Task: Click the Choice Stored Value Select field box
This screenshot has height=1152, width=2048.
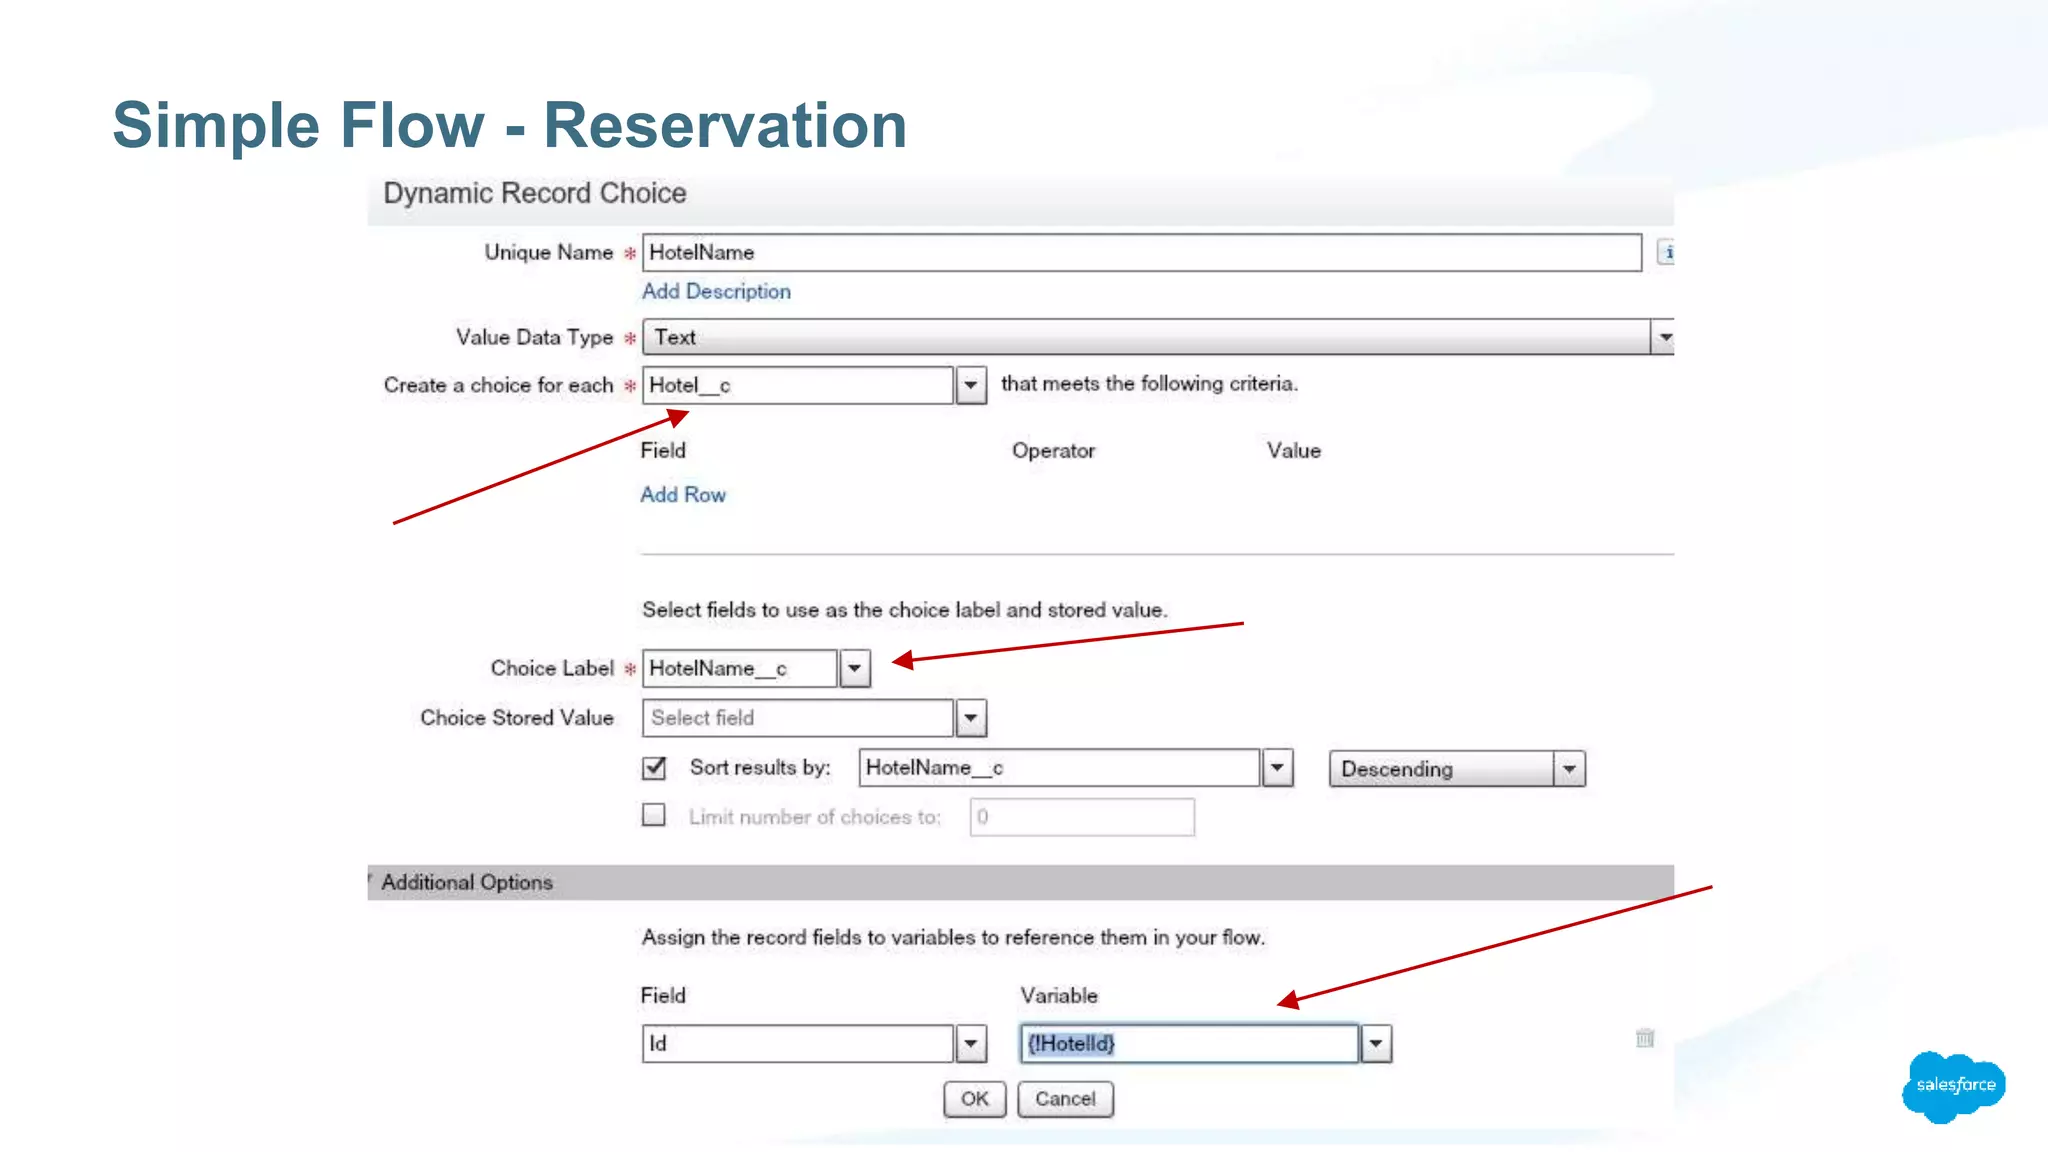Action: click(x=798, y=718)
